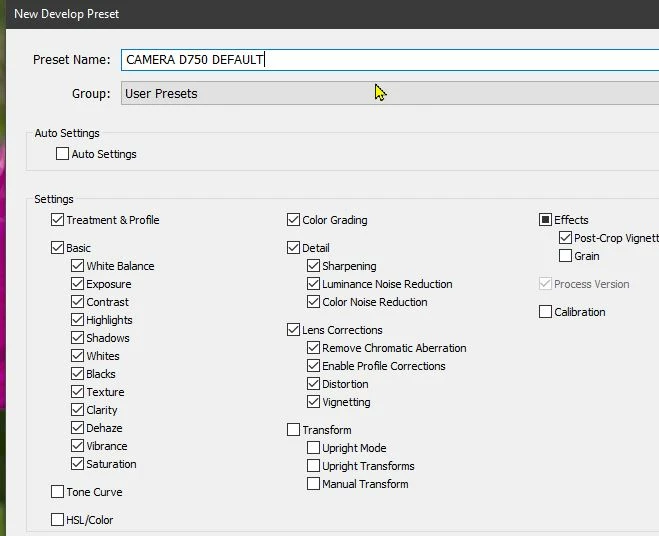Toggle the Lens Corrections group checkbox
The width and height of the screenshot is (659, 536).
(x=293, y=330)
